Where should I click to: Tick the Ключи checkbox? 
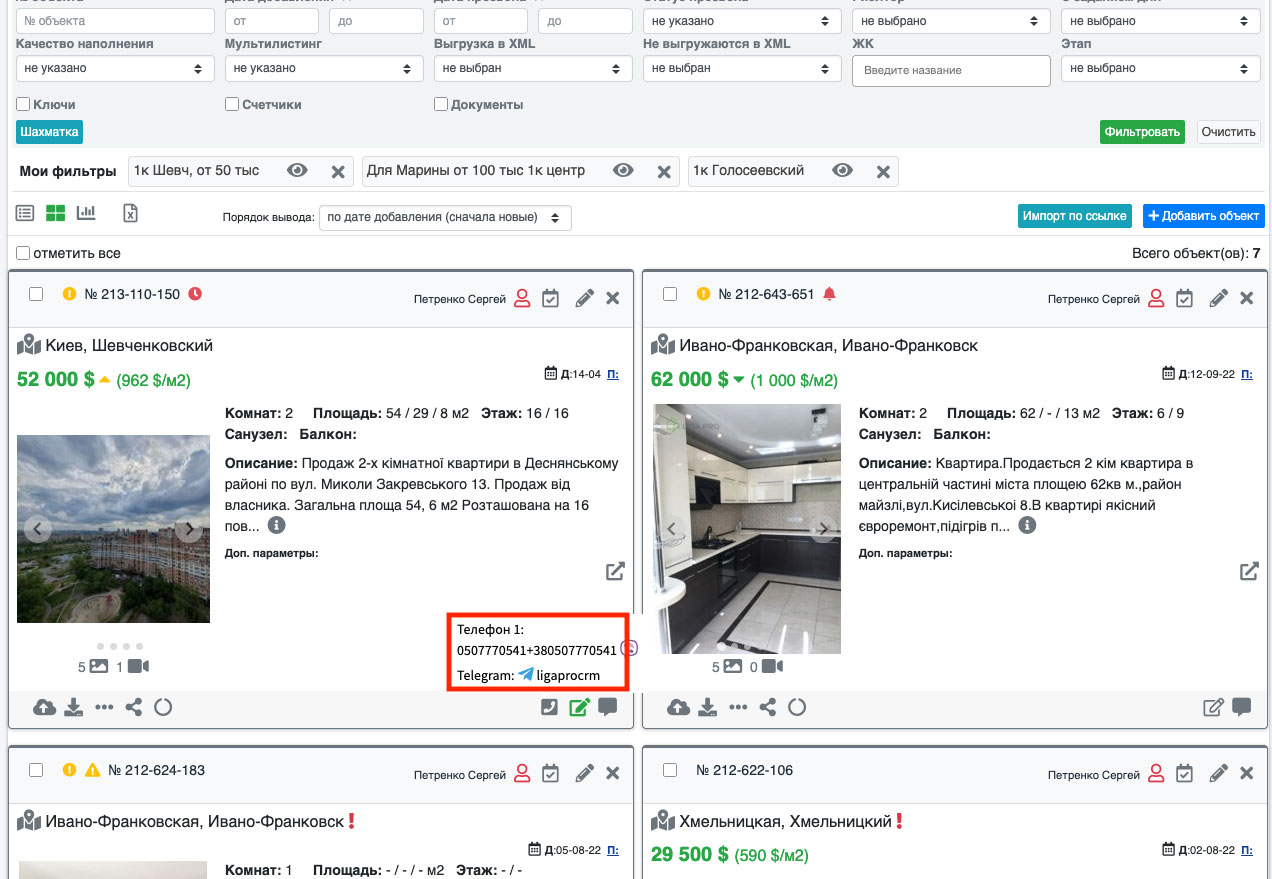pos(23,104)
